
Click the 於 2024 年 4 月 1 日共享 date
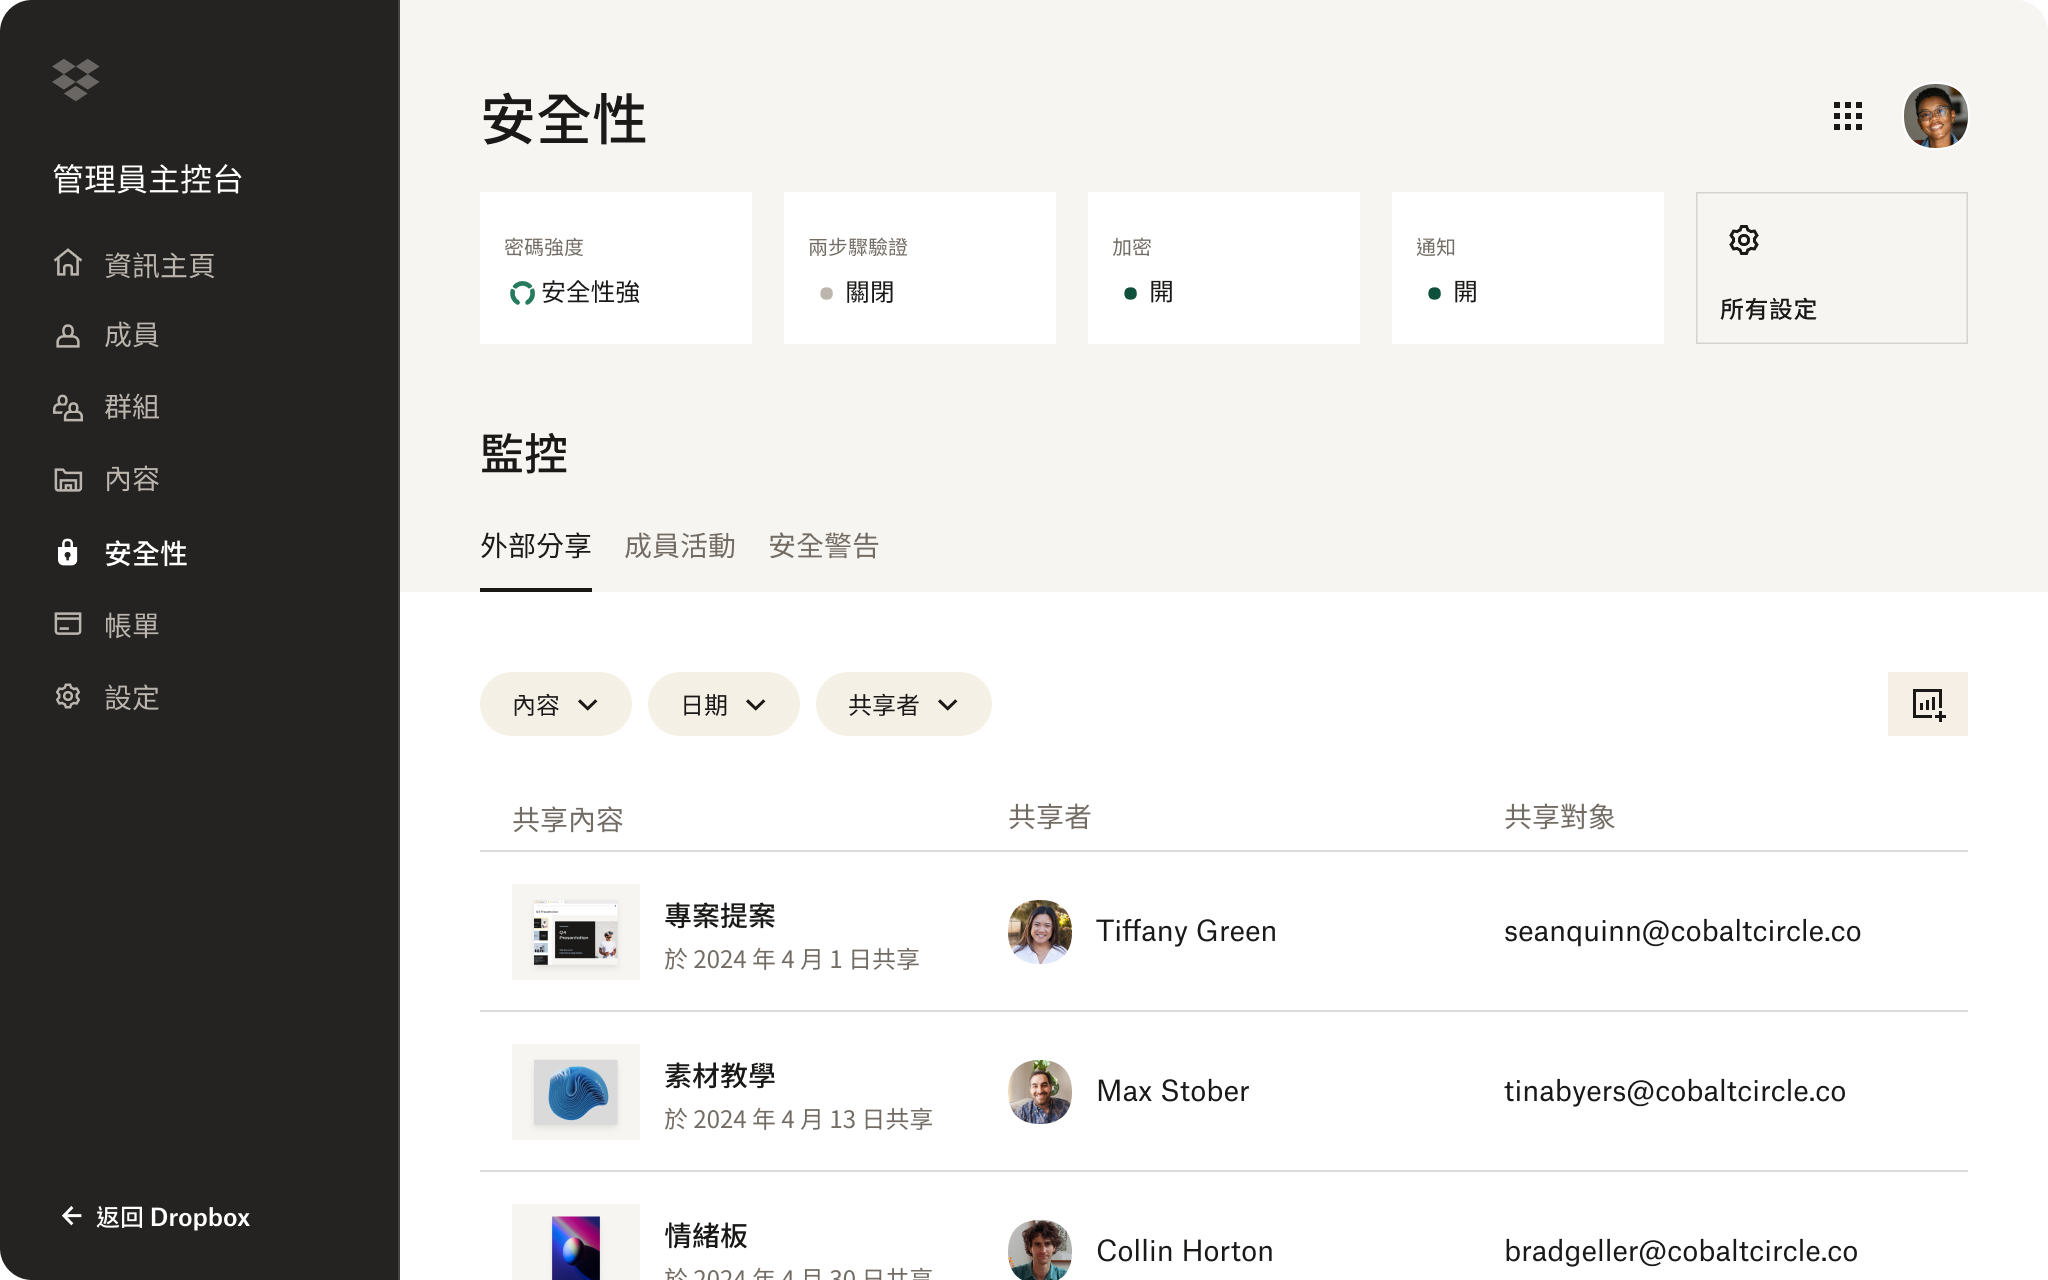coord(792,959)
